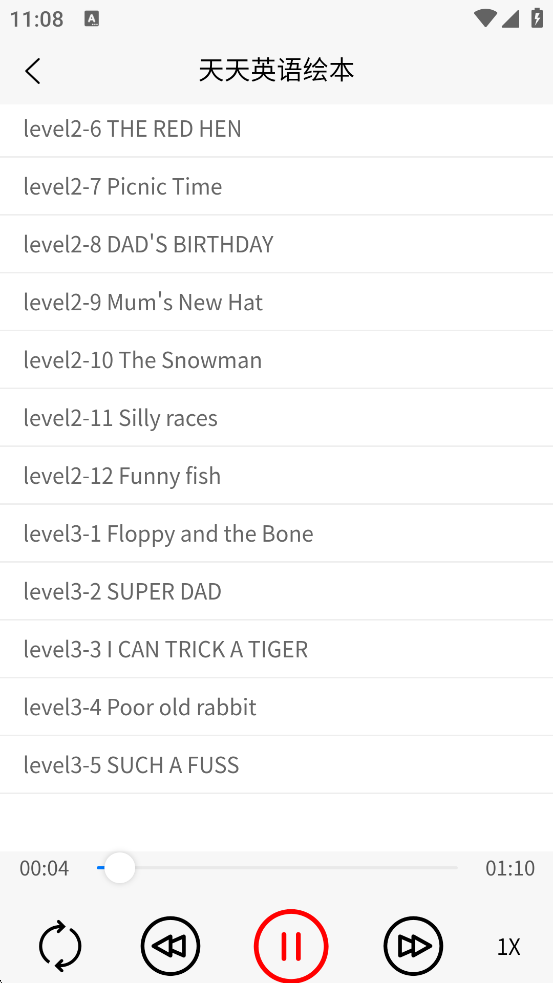Viewport: 553px width, 983px height.
Task: Open level3-1 Floppy and the Bone
Action: point(276,534)
